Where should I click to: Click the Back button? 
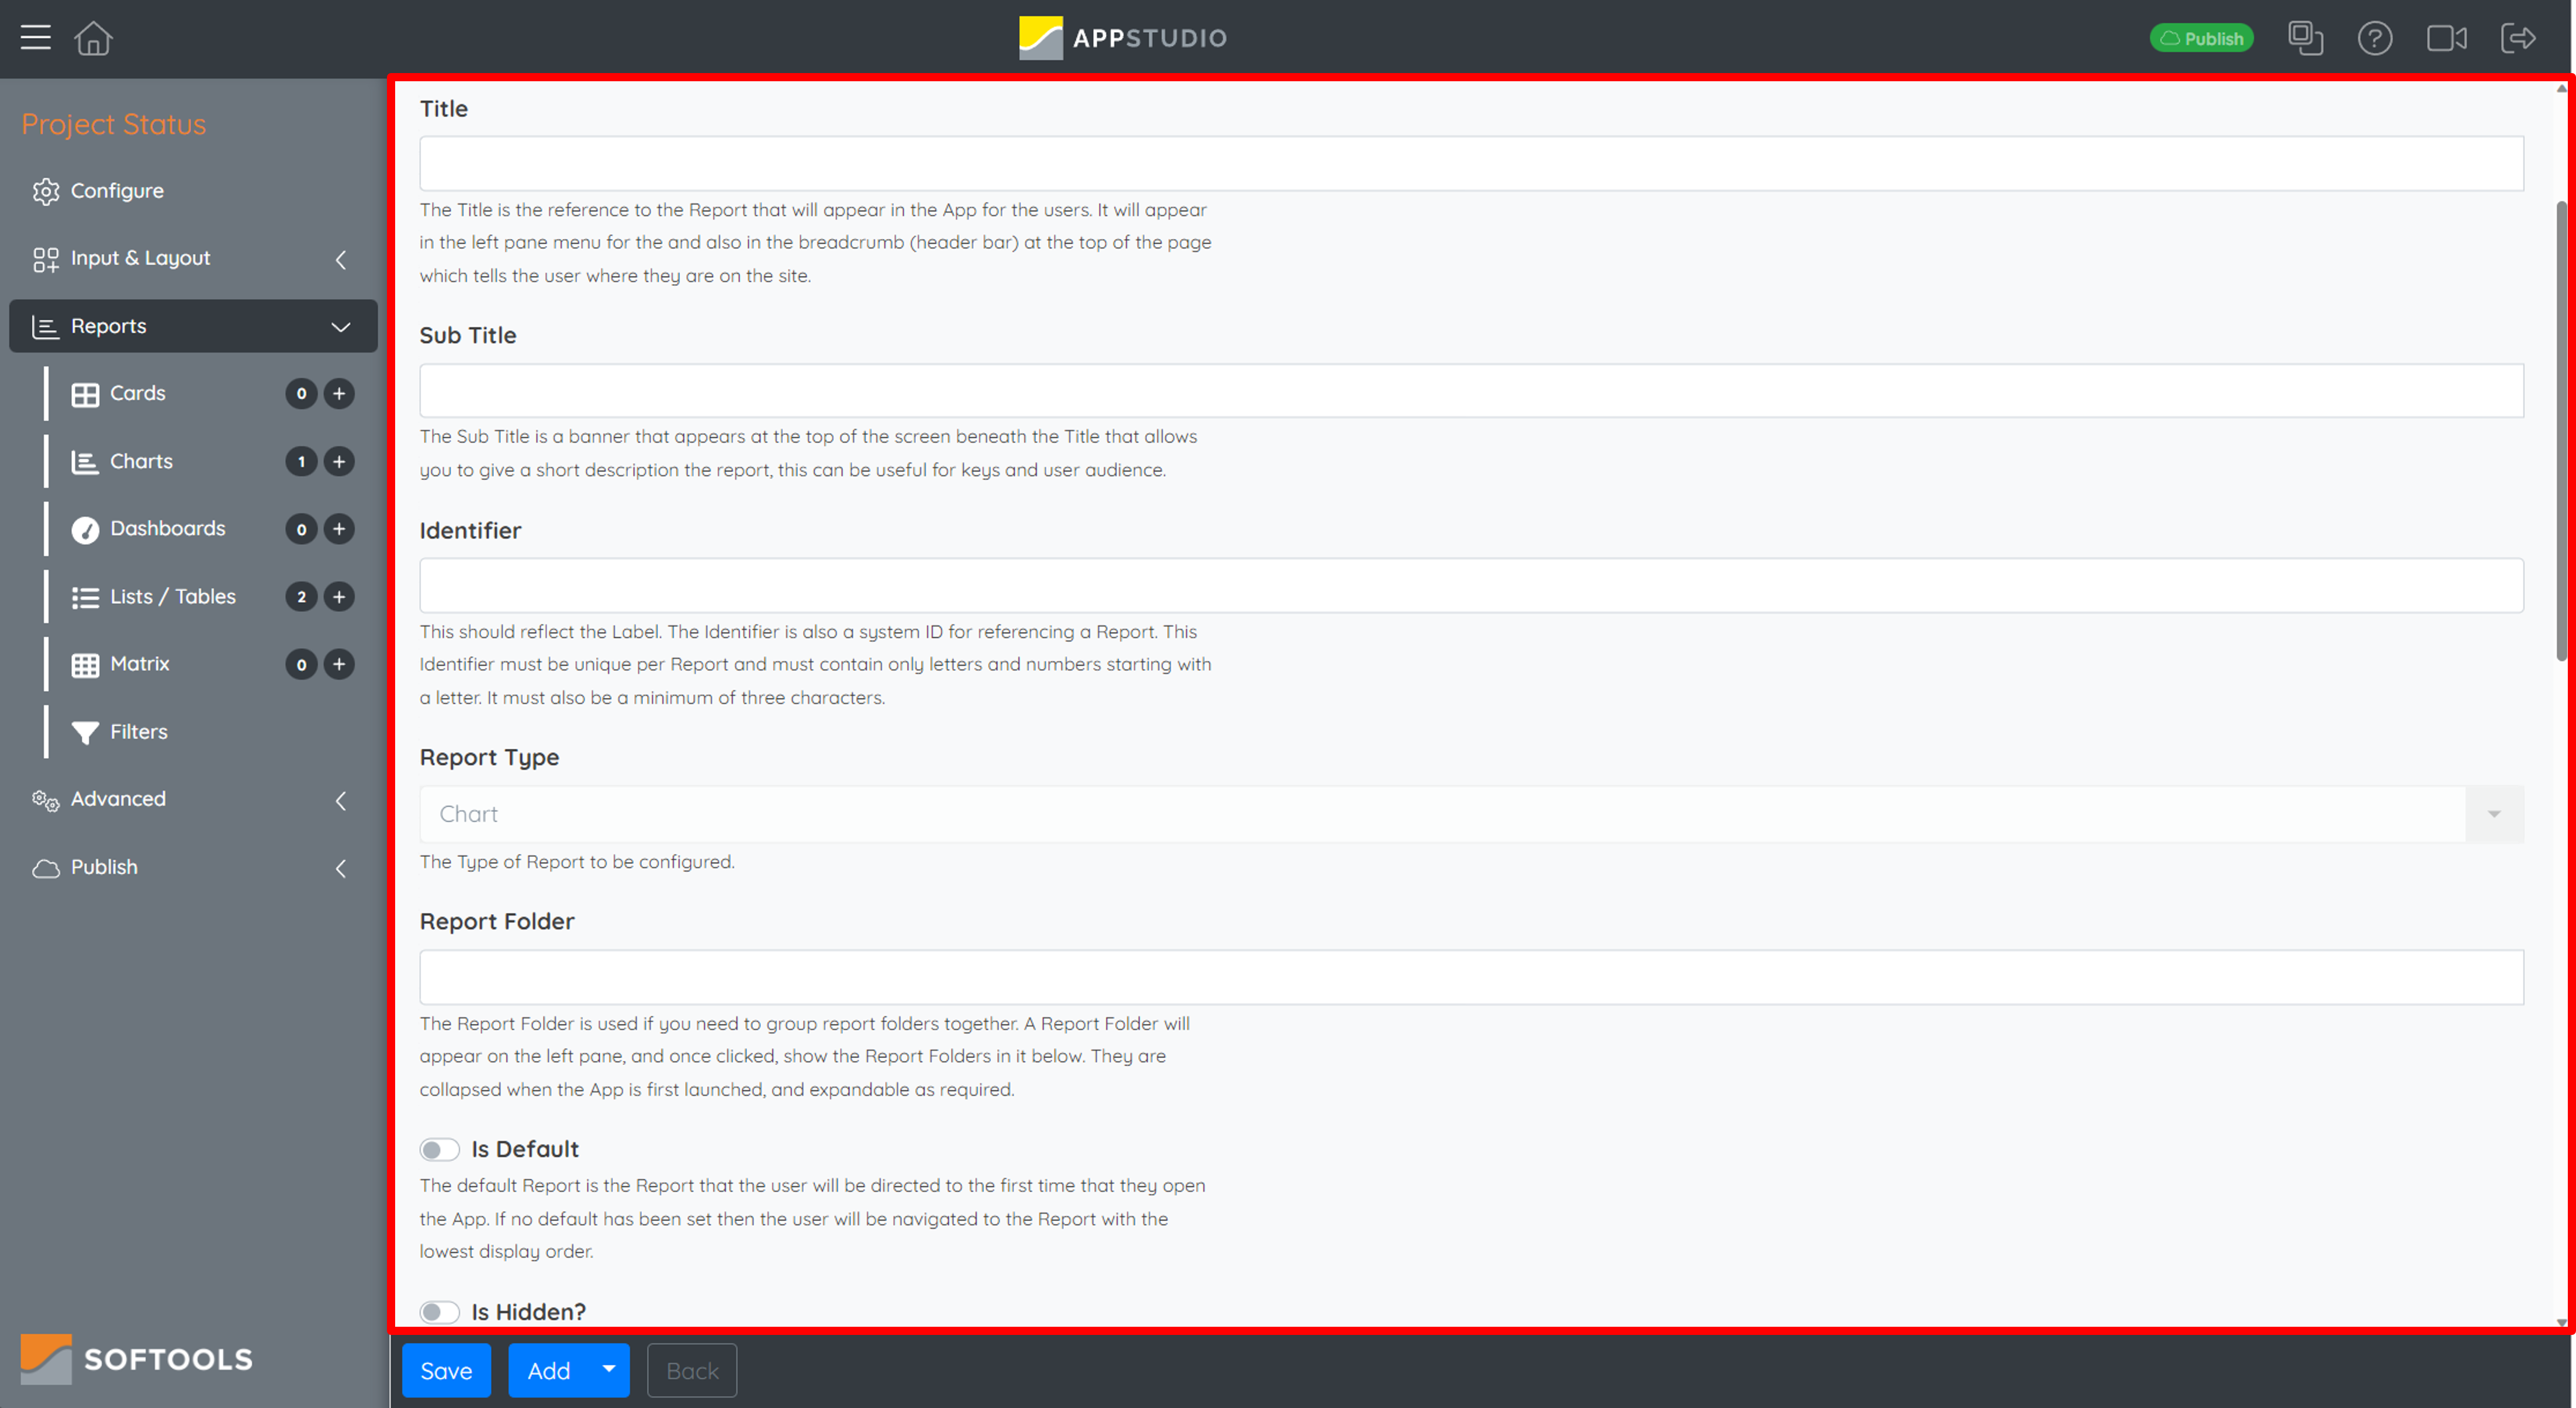pos(692,1371)
